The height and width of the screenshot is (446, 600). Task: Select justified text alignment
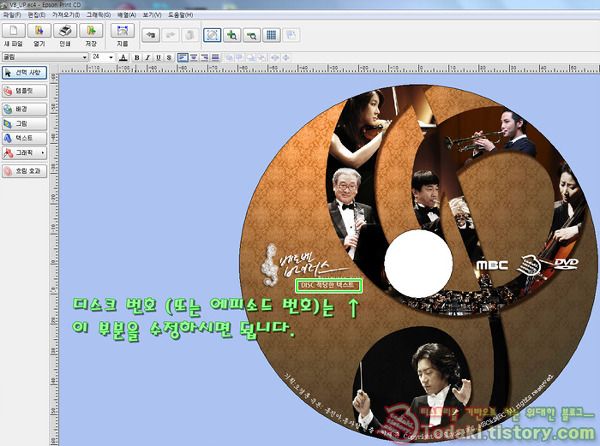click(x=215, y=57)
